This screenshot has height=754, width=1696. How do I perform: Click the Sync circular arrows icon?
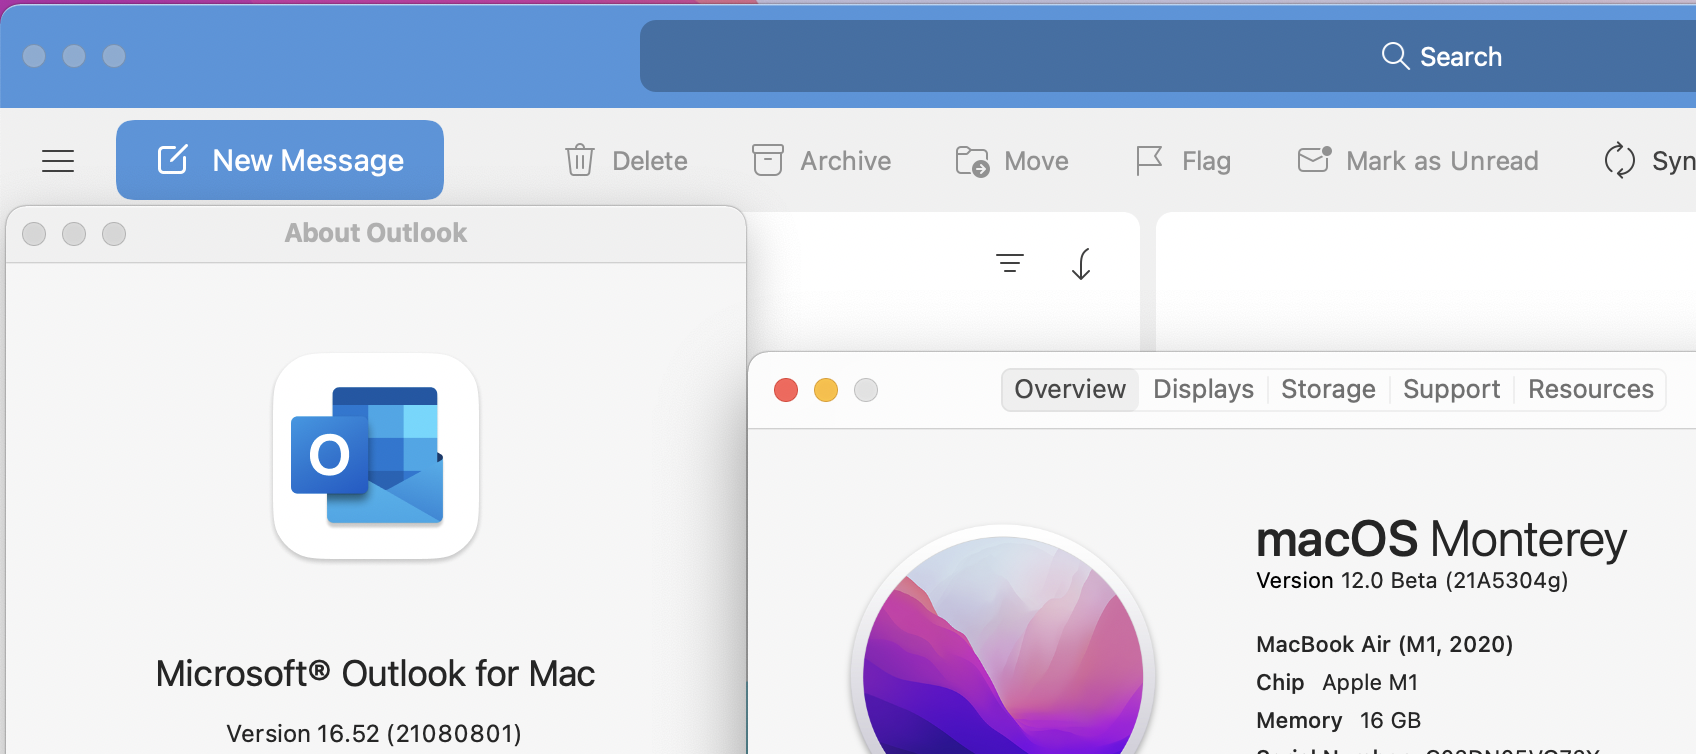click(x=1619, y=160)
